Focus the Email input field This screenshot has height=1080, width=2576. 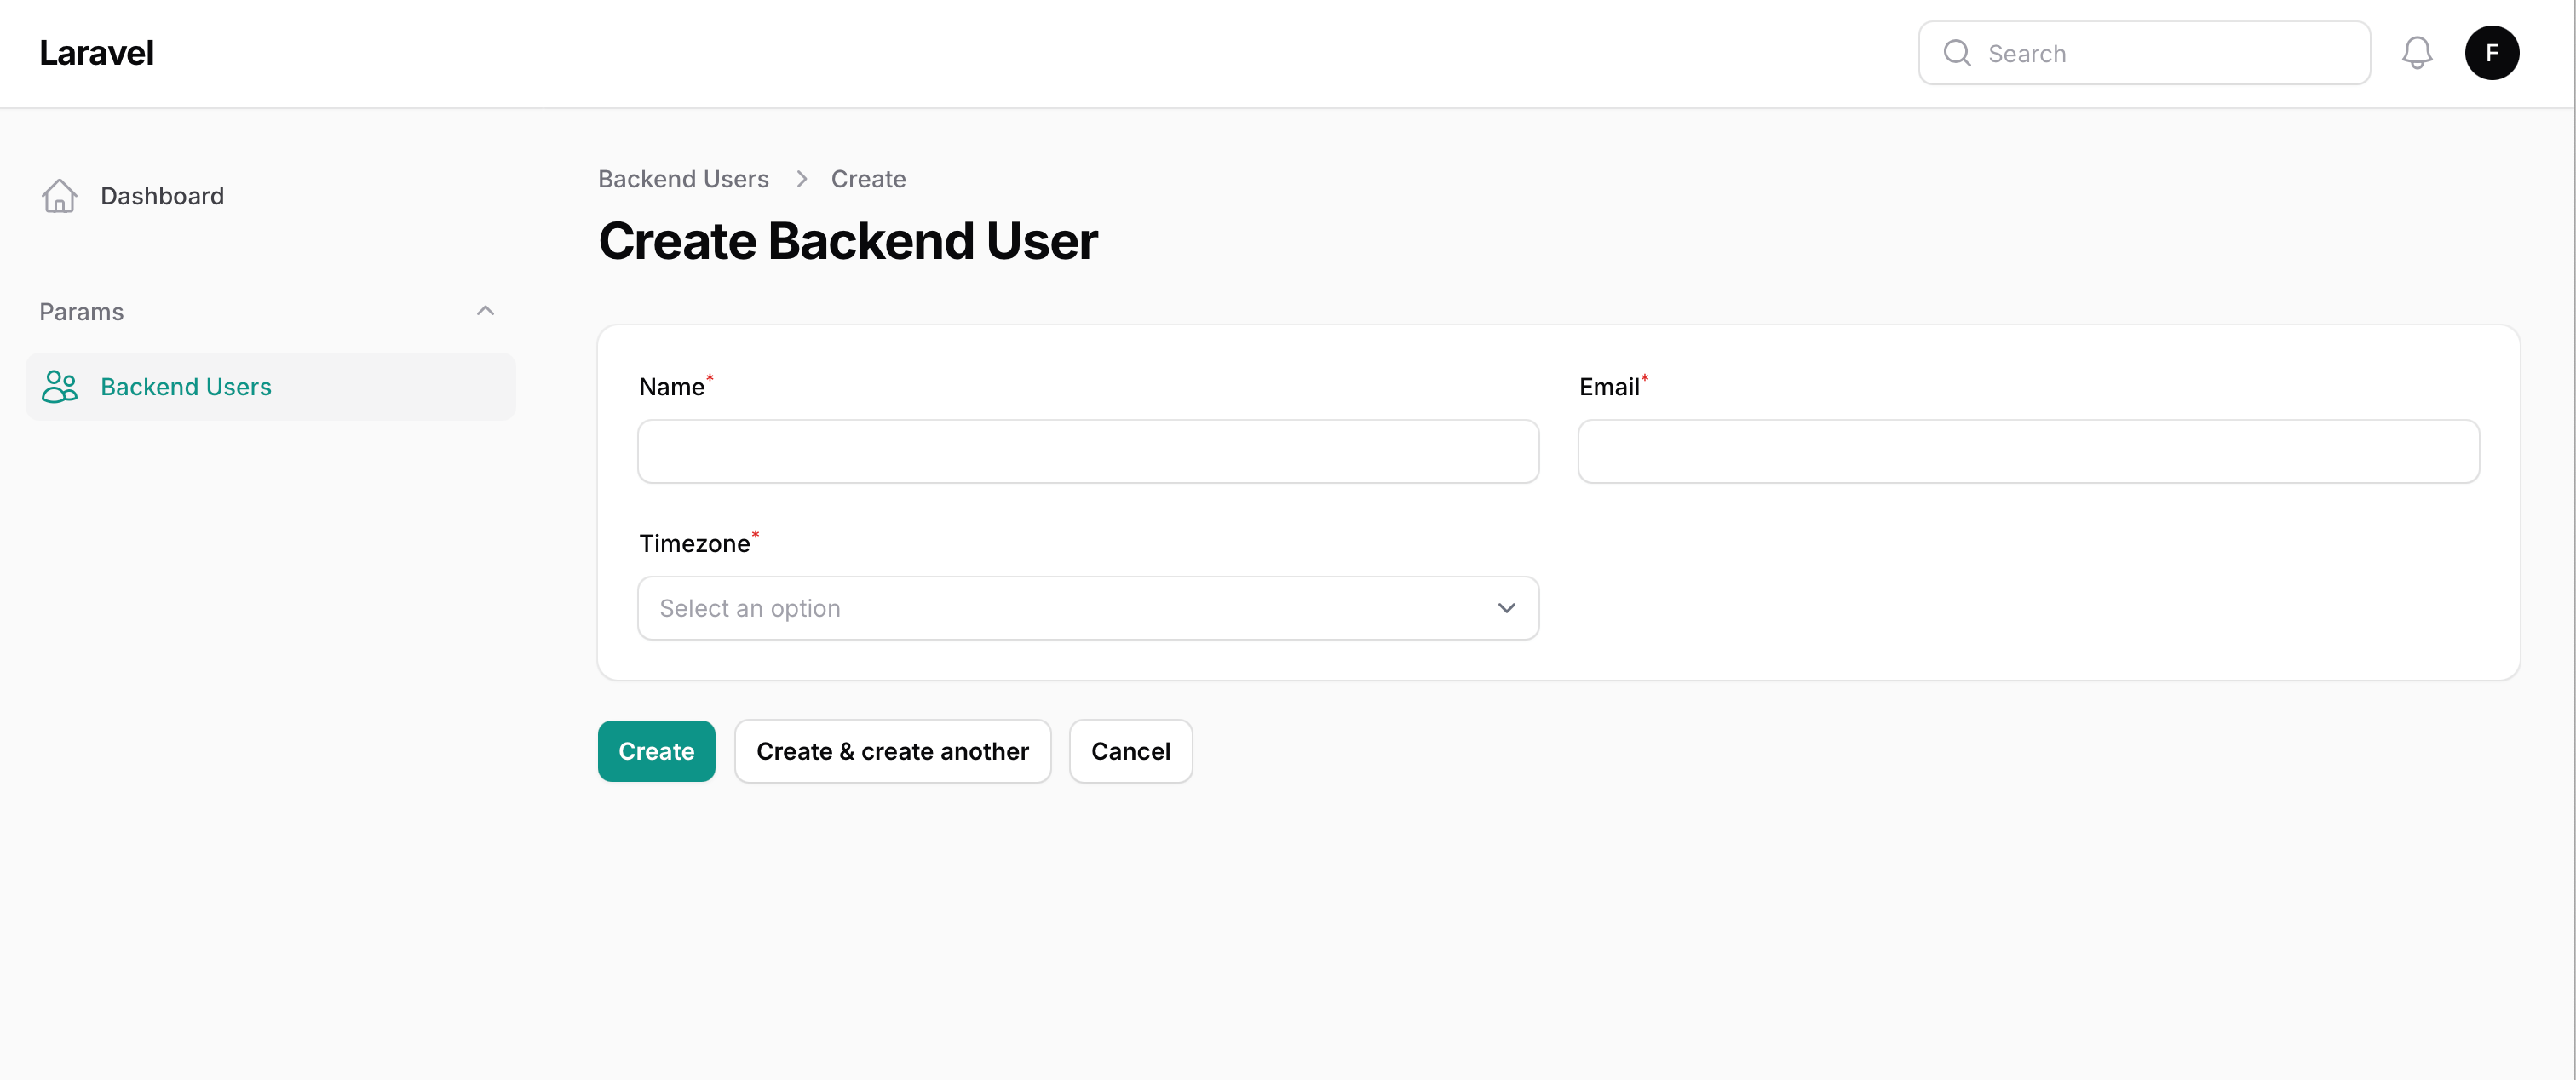tap(2028, 452)
